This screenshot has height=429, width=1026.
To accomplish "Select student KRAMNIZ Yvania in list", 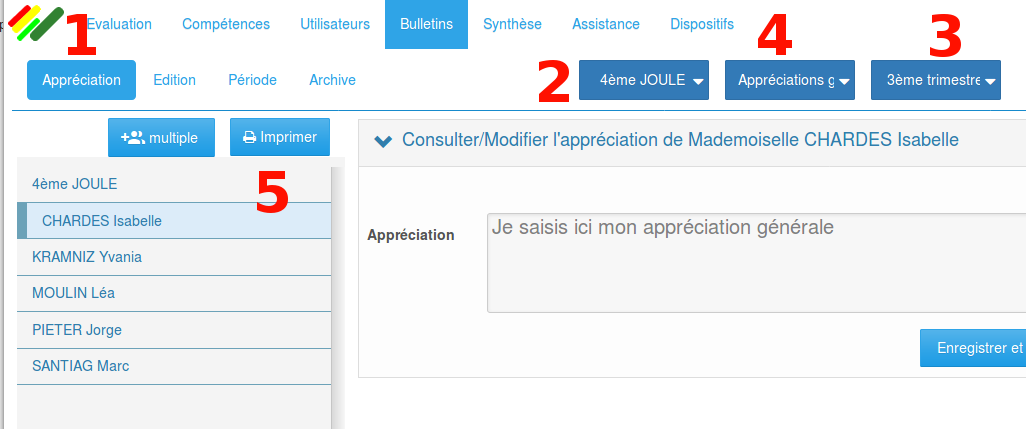I will pyautogui.click(x=174, y=257).
